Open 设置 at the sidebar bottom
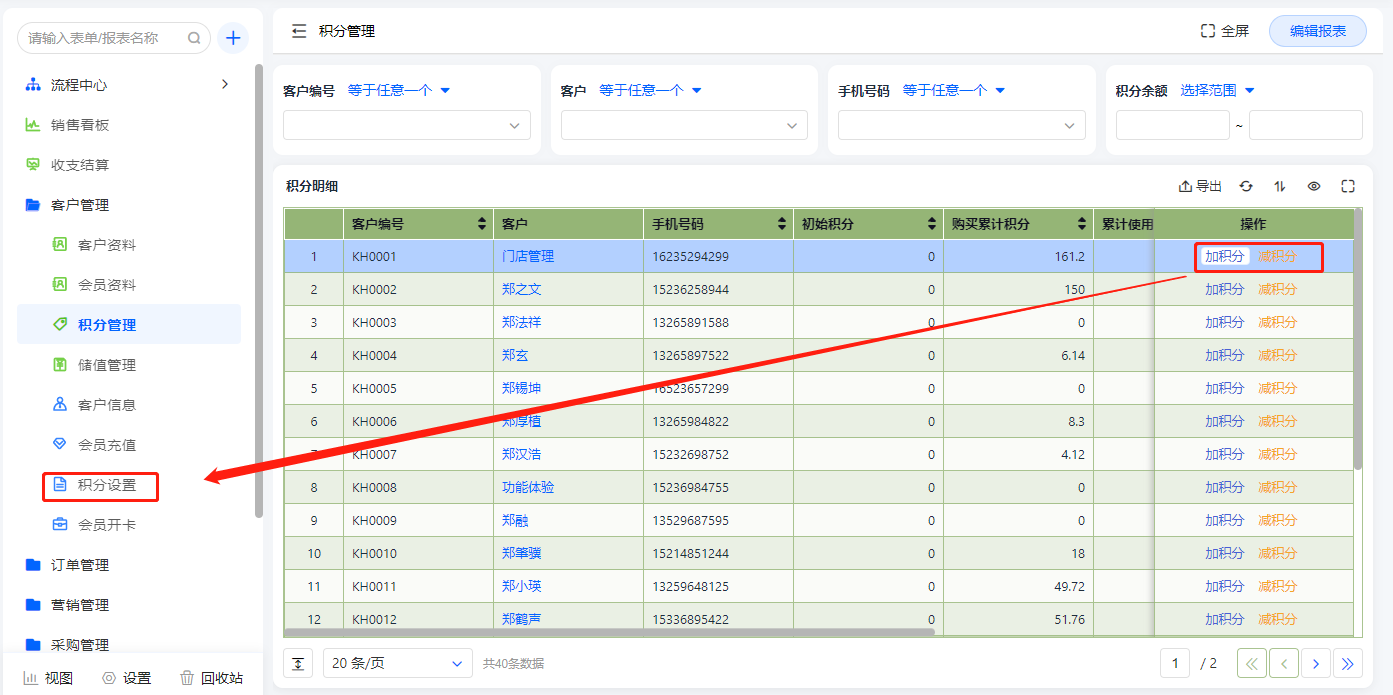 tap(126, 678)
